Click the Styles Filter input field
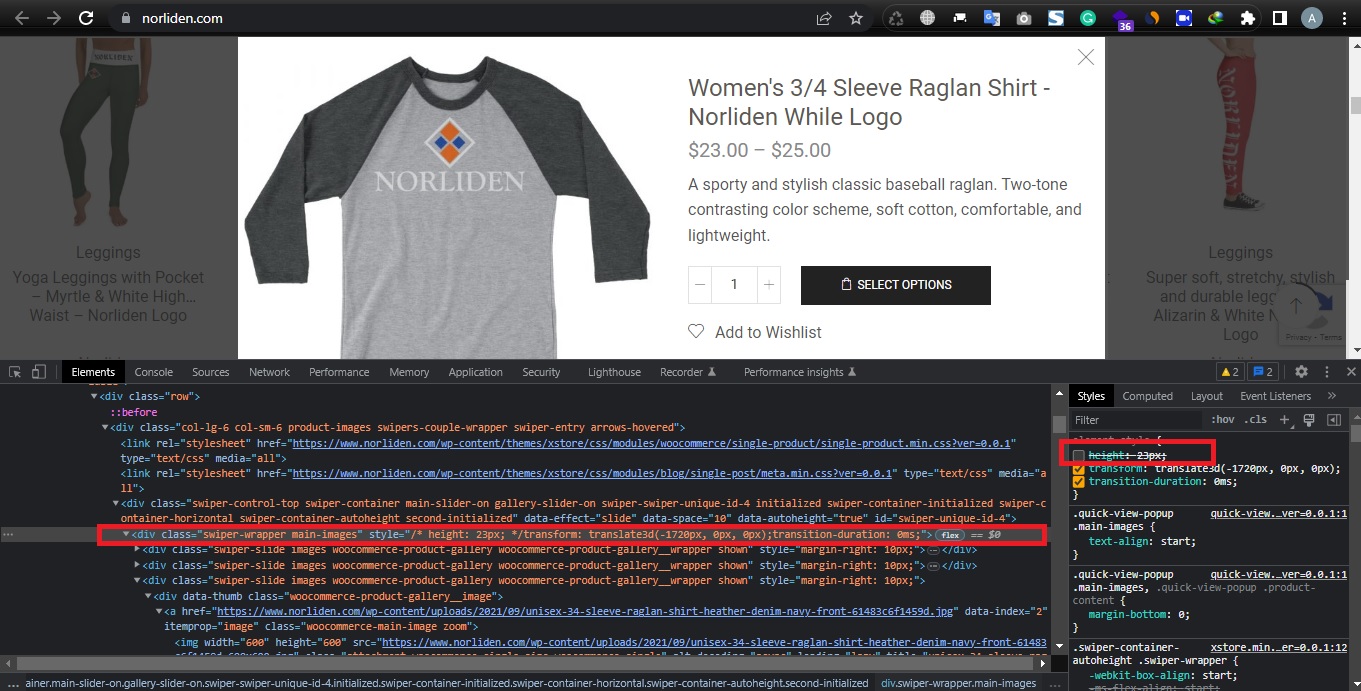This screenshot has height=691, width=1361. 1136,420
